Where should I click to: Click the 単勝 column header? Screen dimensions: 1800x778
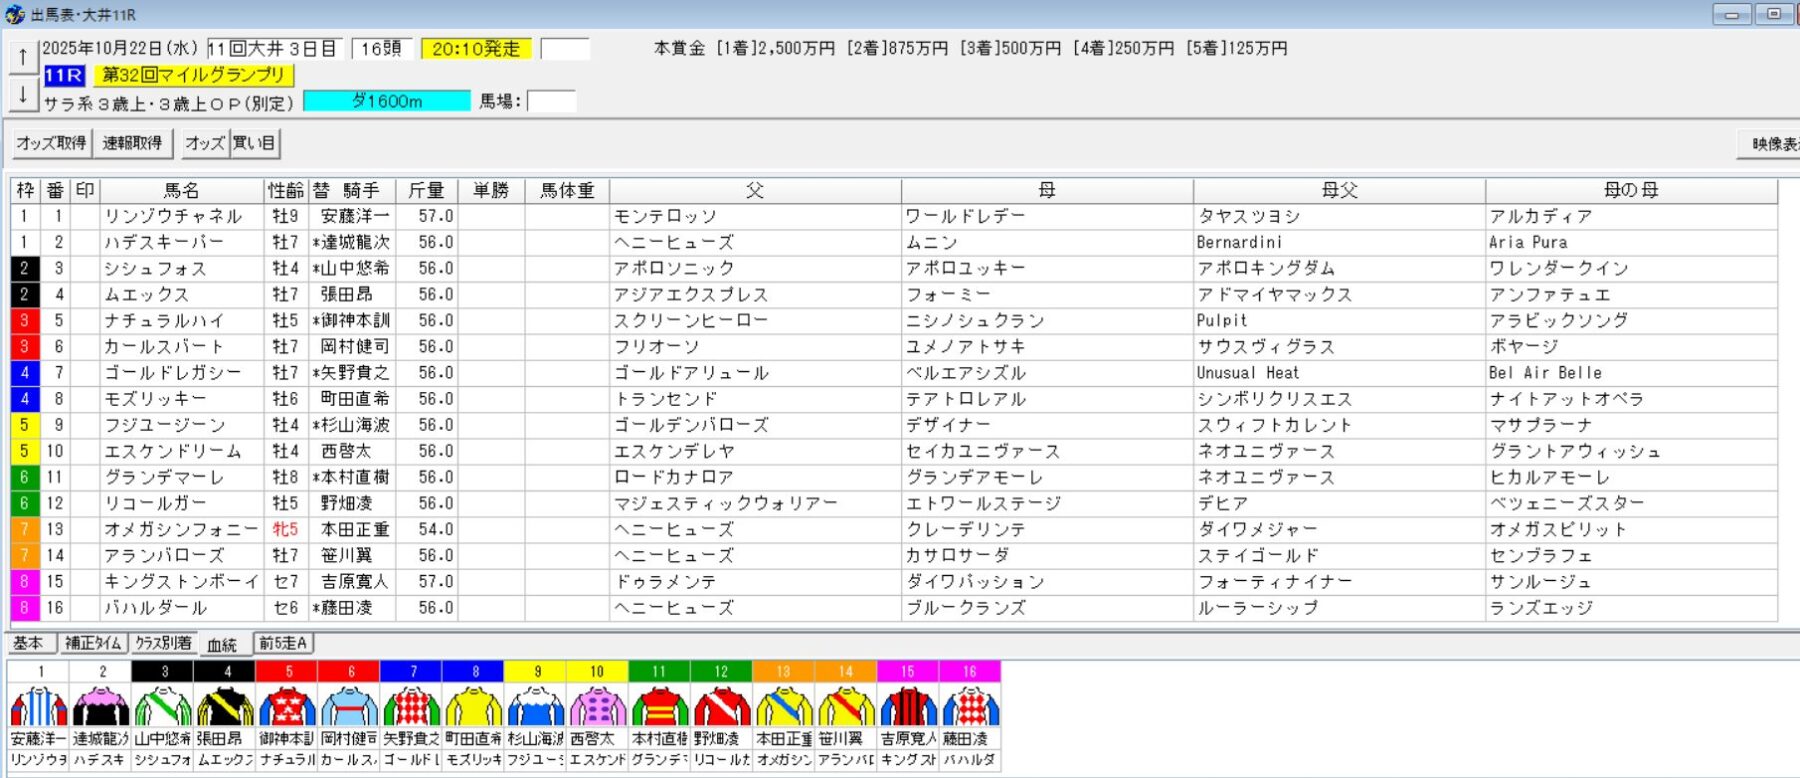[491, 190]
